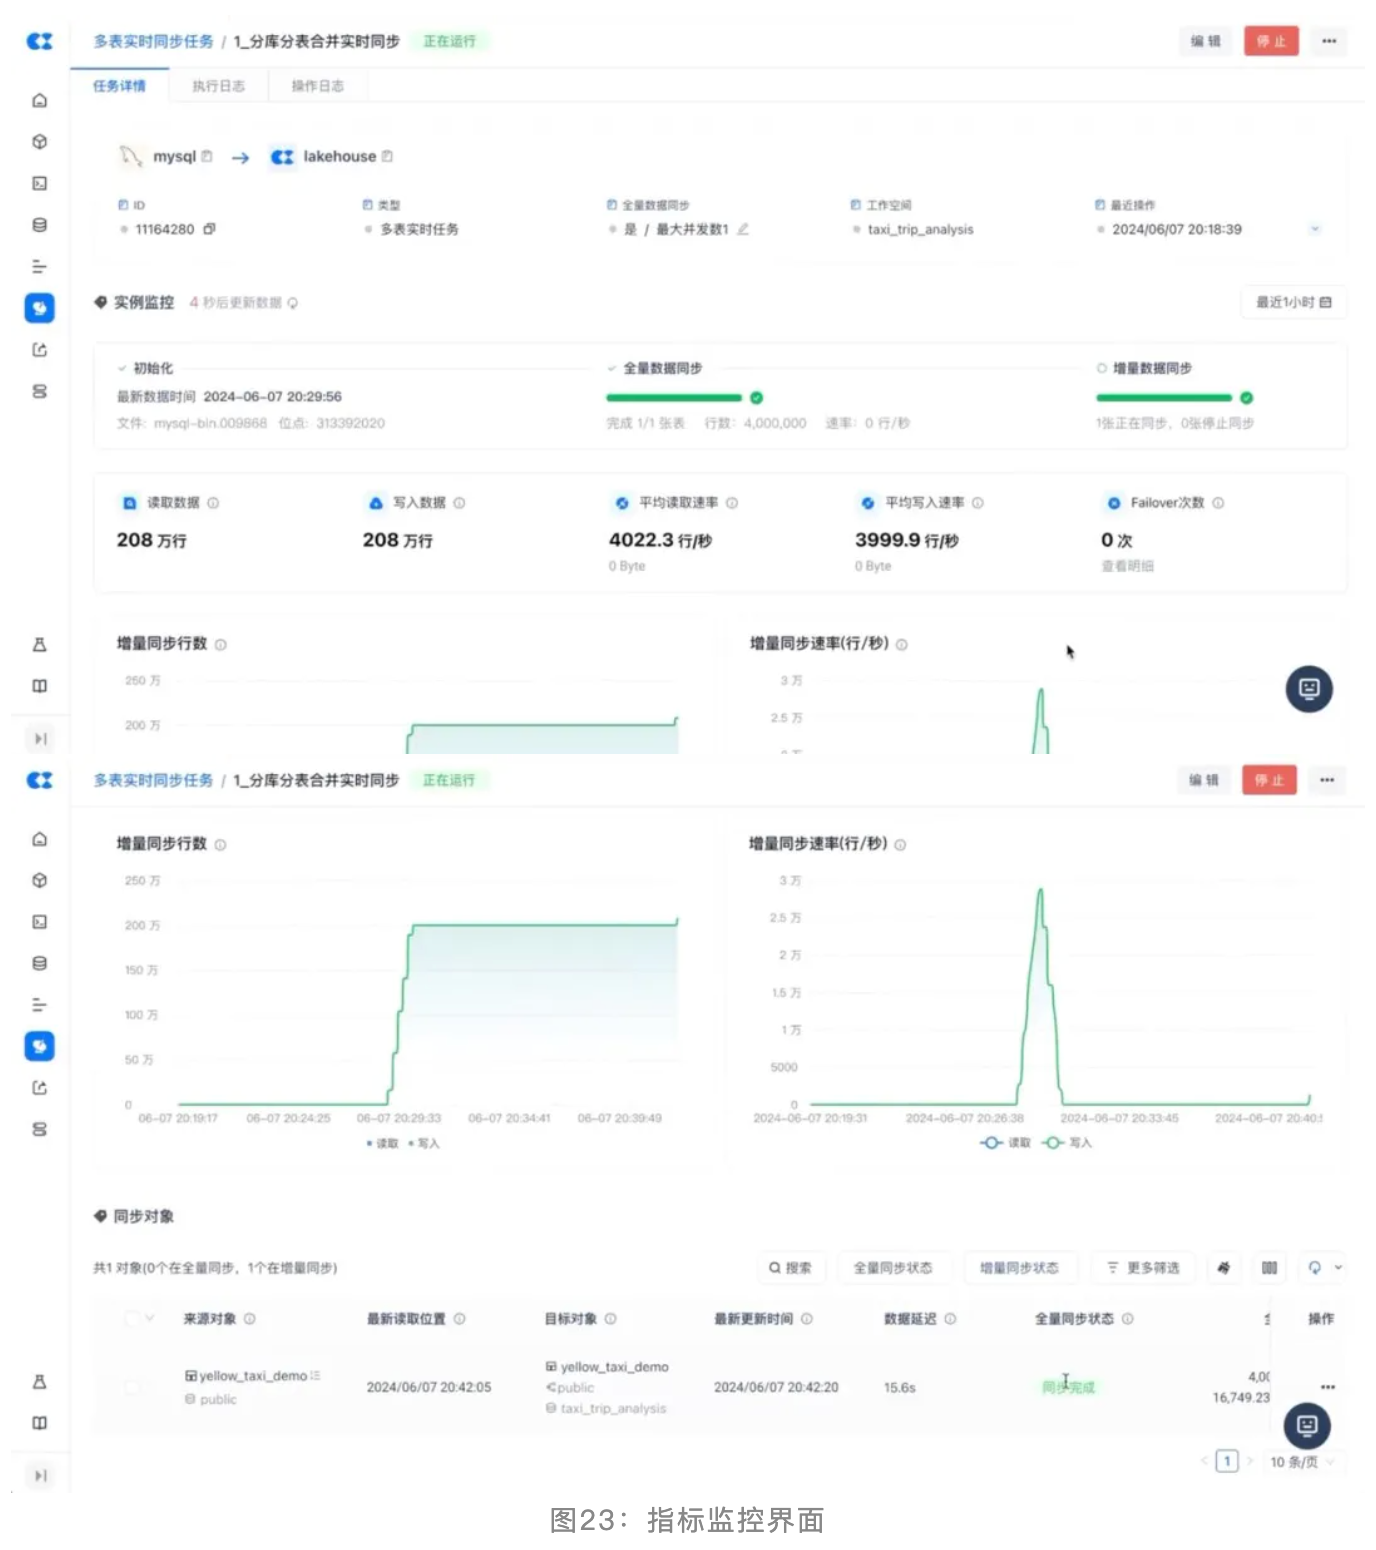Switch to the 执行日志 tab
Screen dimensions: 1376x1550
(218, 86)
